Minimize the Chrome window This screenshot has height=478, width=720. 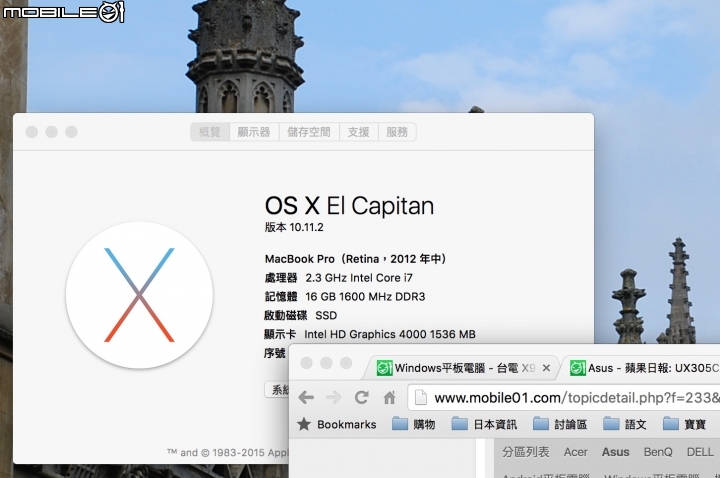click(326, 363)
